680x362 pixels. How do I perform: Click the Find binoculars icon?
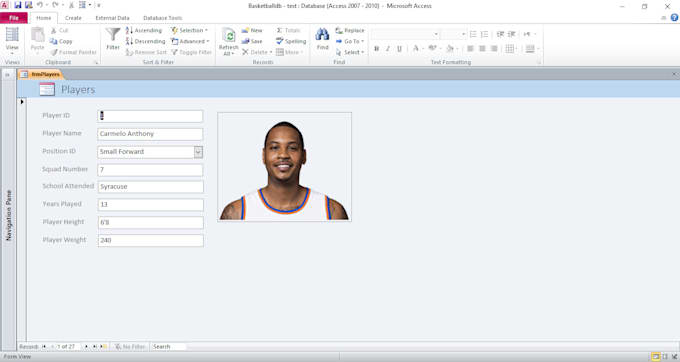[322, 35]
